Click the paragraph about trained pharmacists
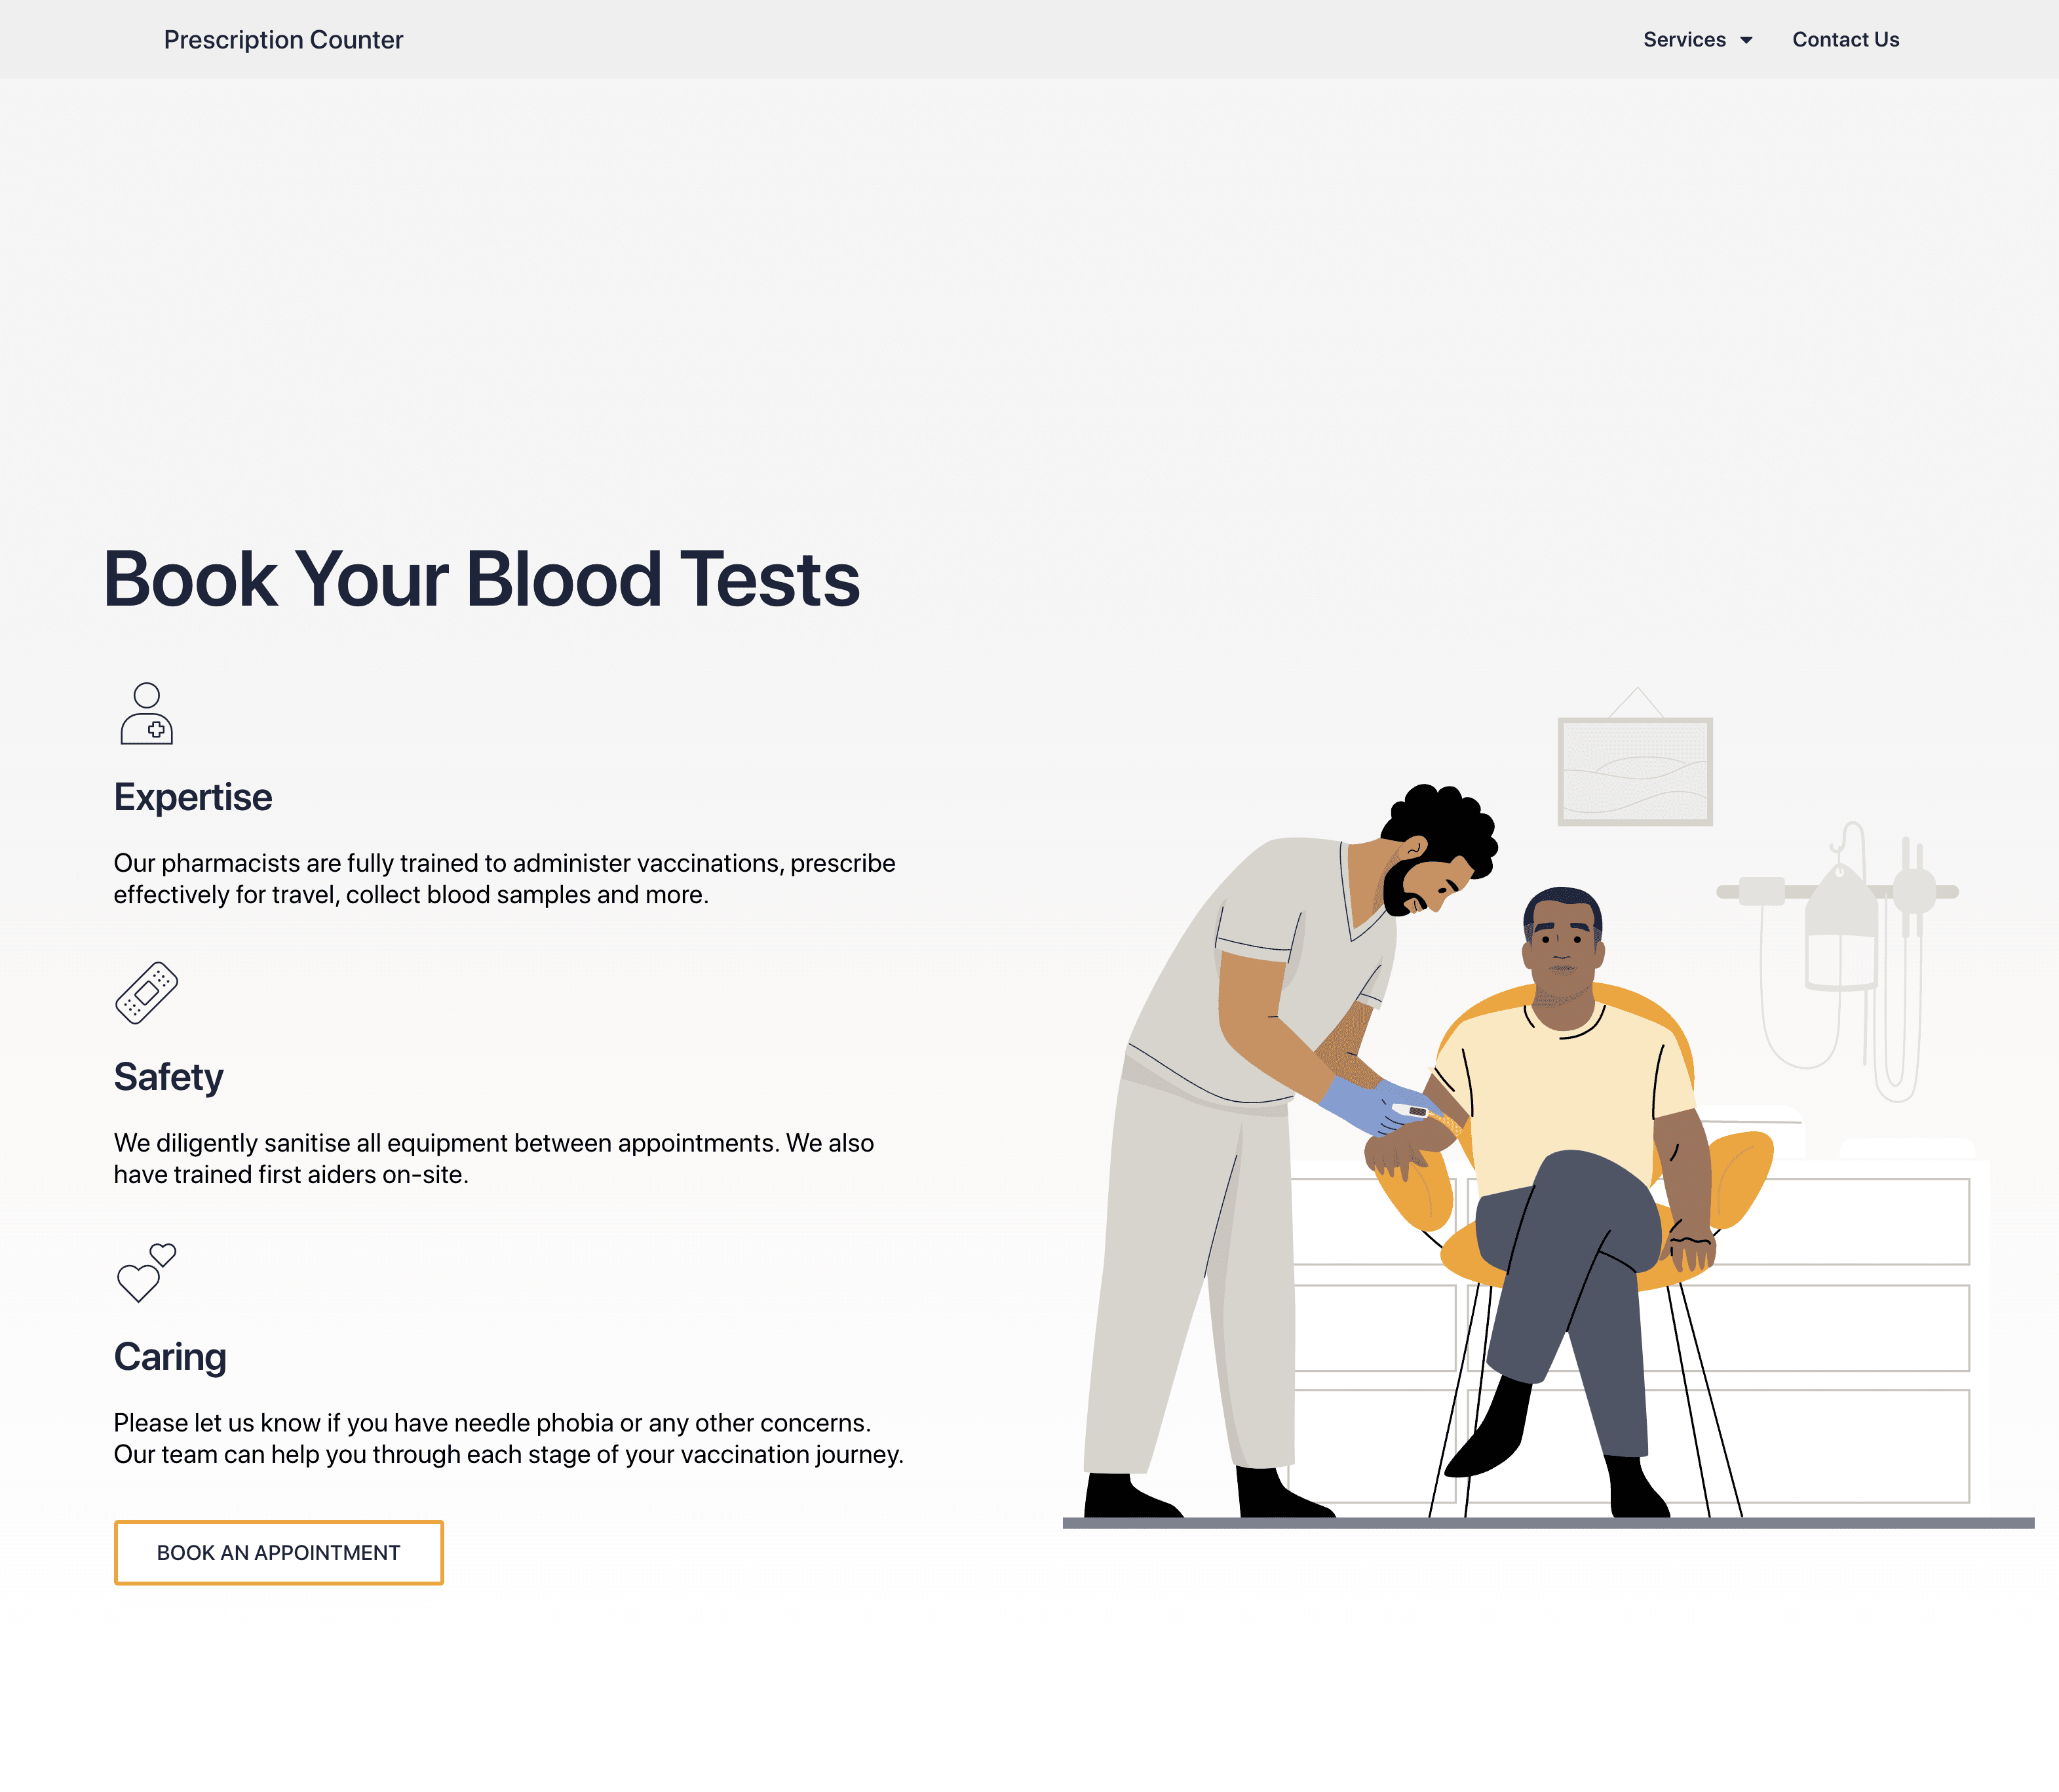Image resolution: width=2059 pixels, height=1792 pixels. [505, 879]
